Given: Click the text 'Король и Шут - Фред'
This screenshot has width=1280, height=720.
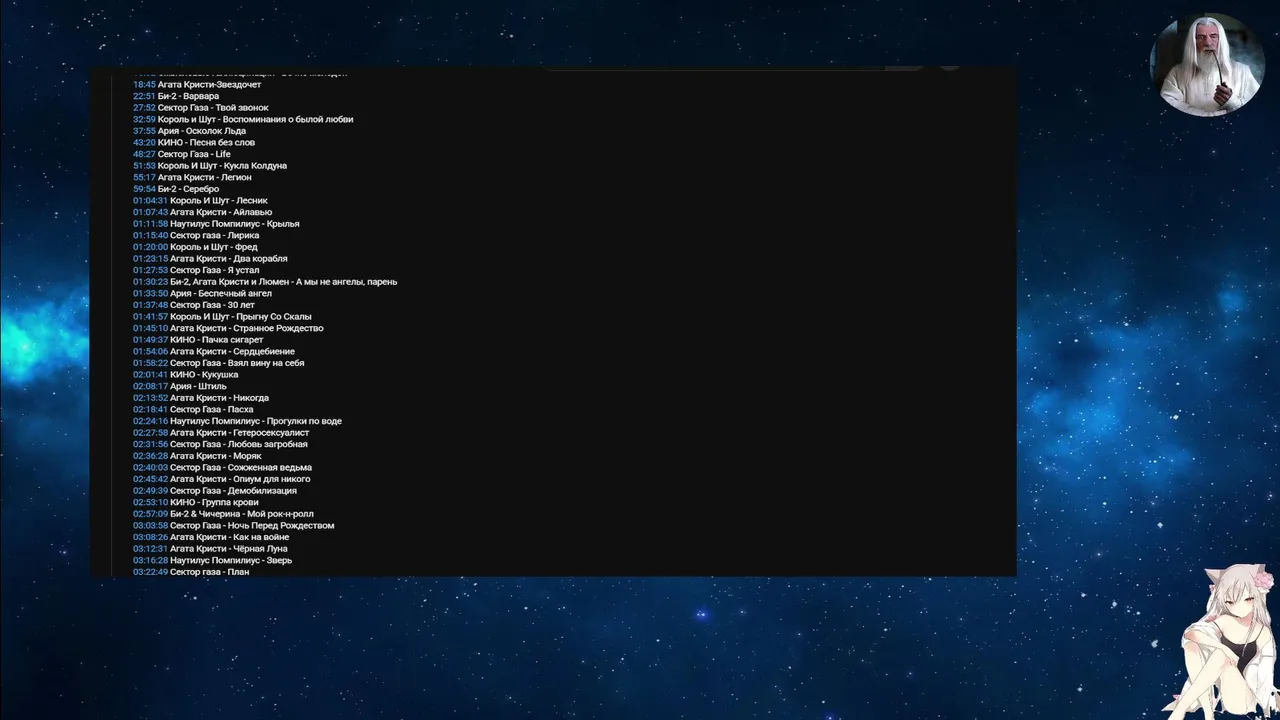Looking at the screenshot, I should 214,247.
